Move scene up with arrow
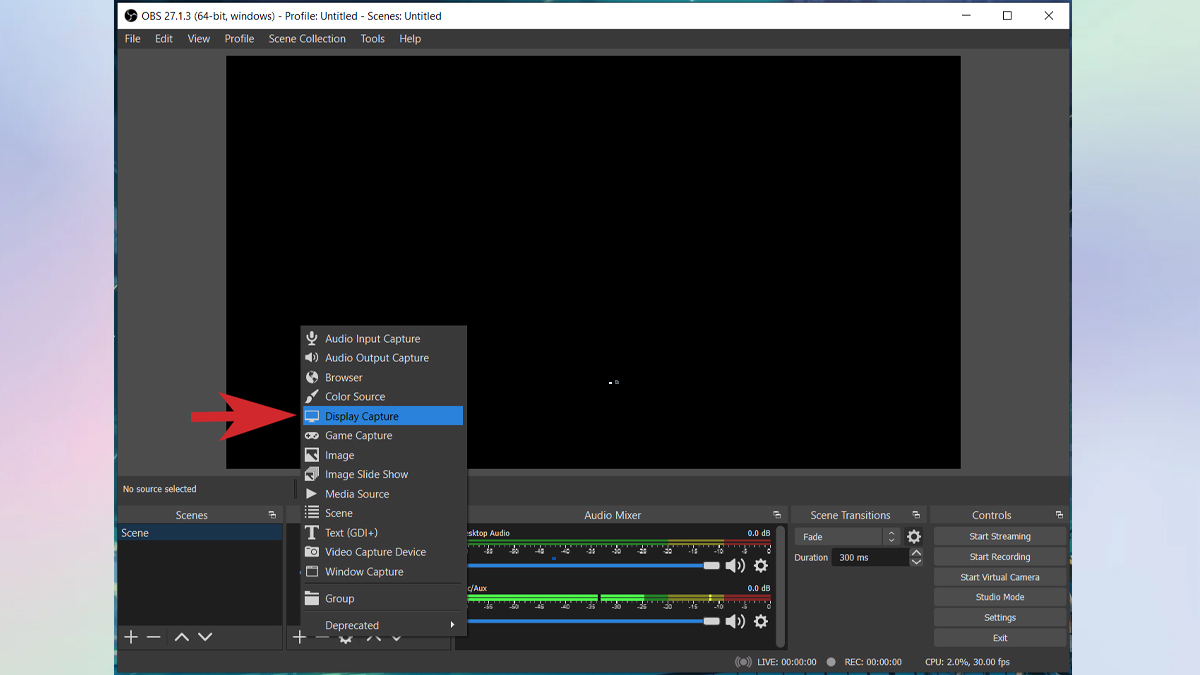This screenshot has width=1200, height=675. [x=181, y=637]
